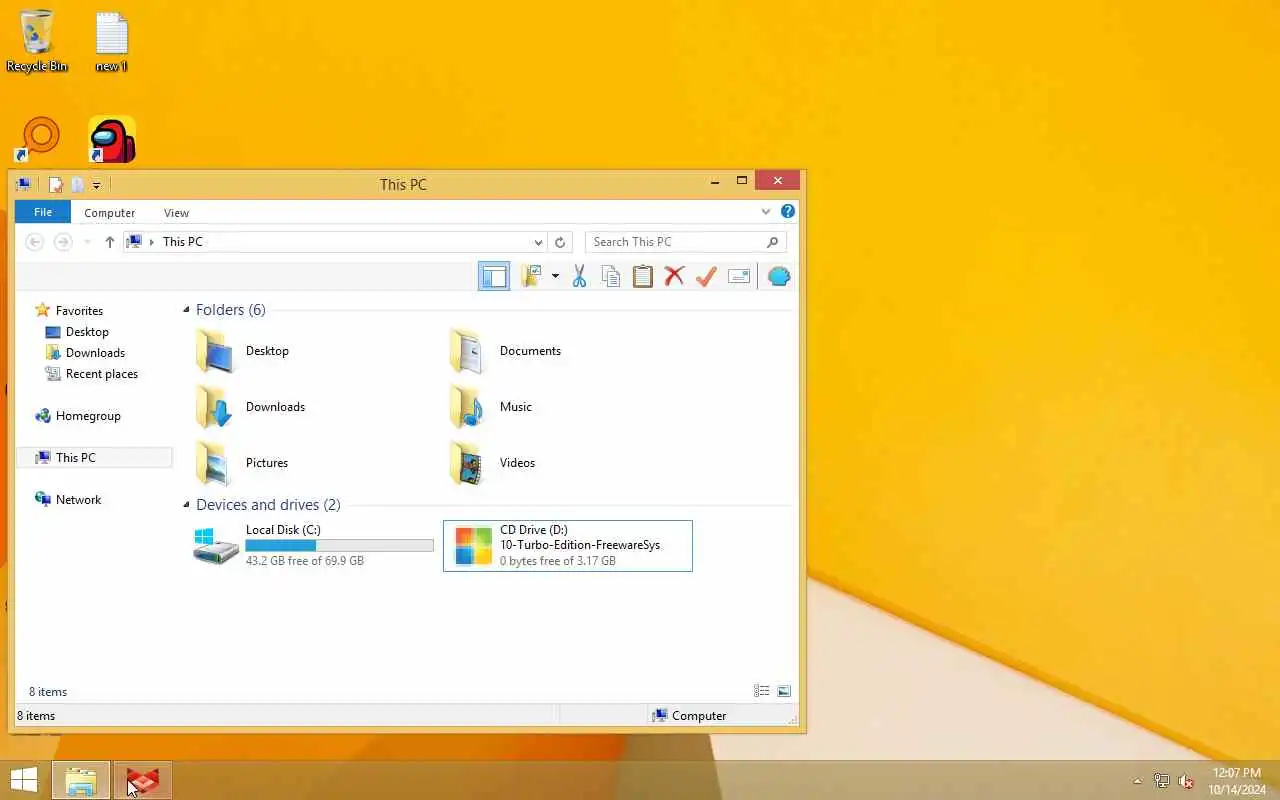Image resolution: width=1280 pixels, height=800 pixels.
Task: Select the Pictures folder icon
Action: (215, 463)
